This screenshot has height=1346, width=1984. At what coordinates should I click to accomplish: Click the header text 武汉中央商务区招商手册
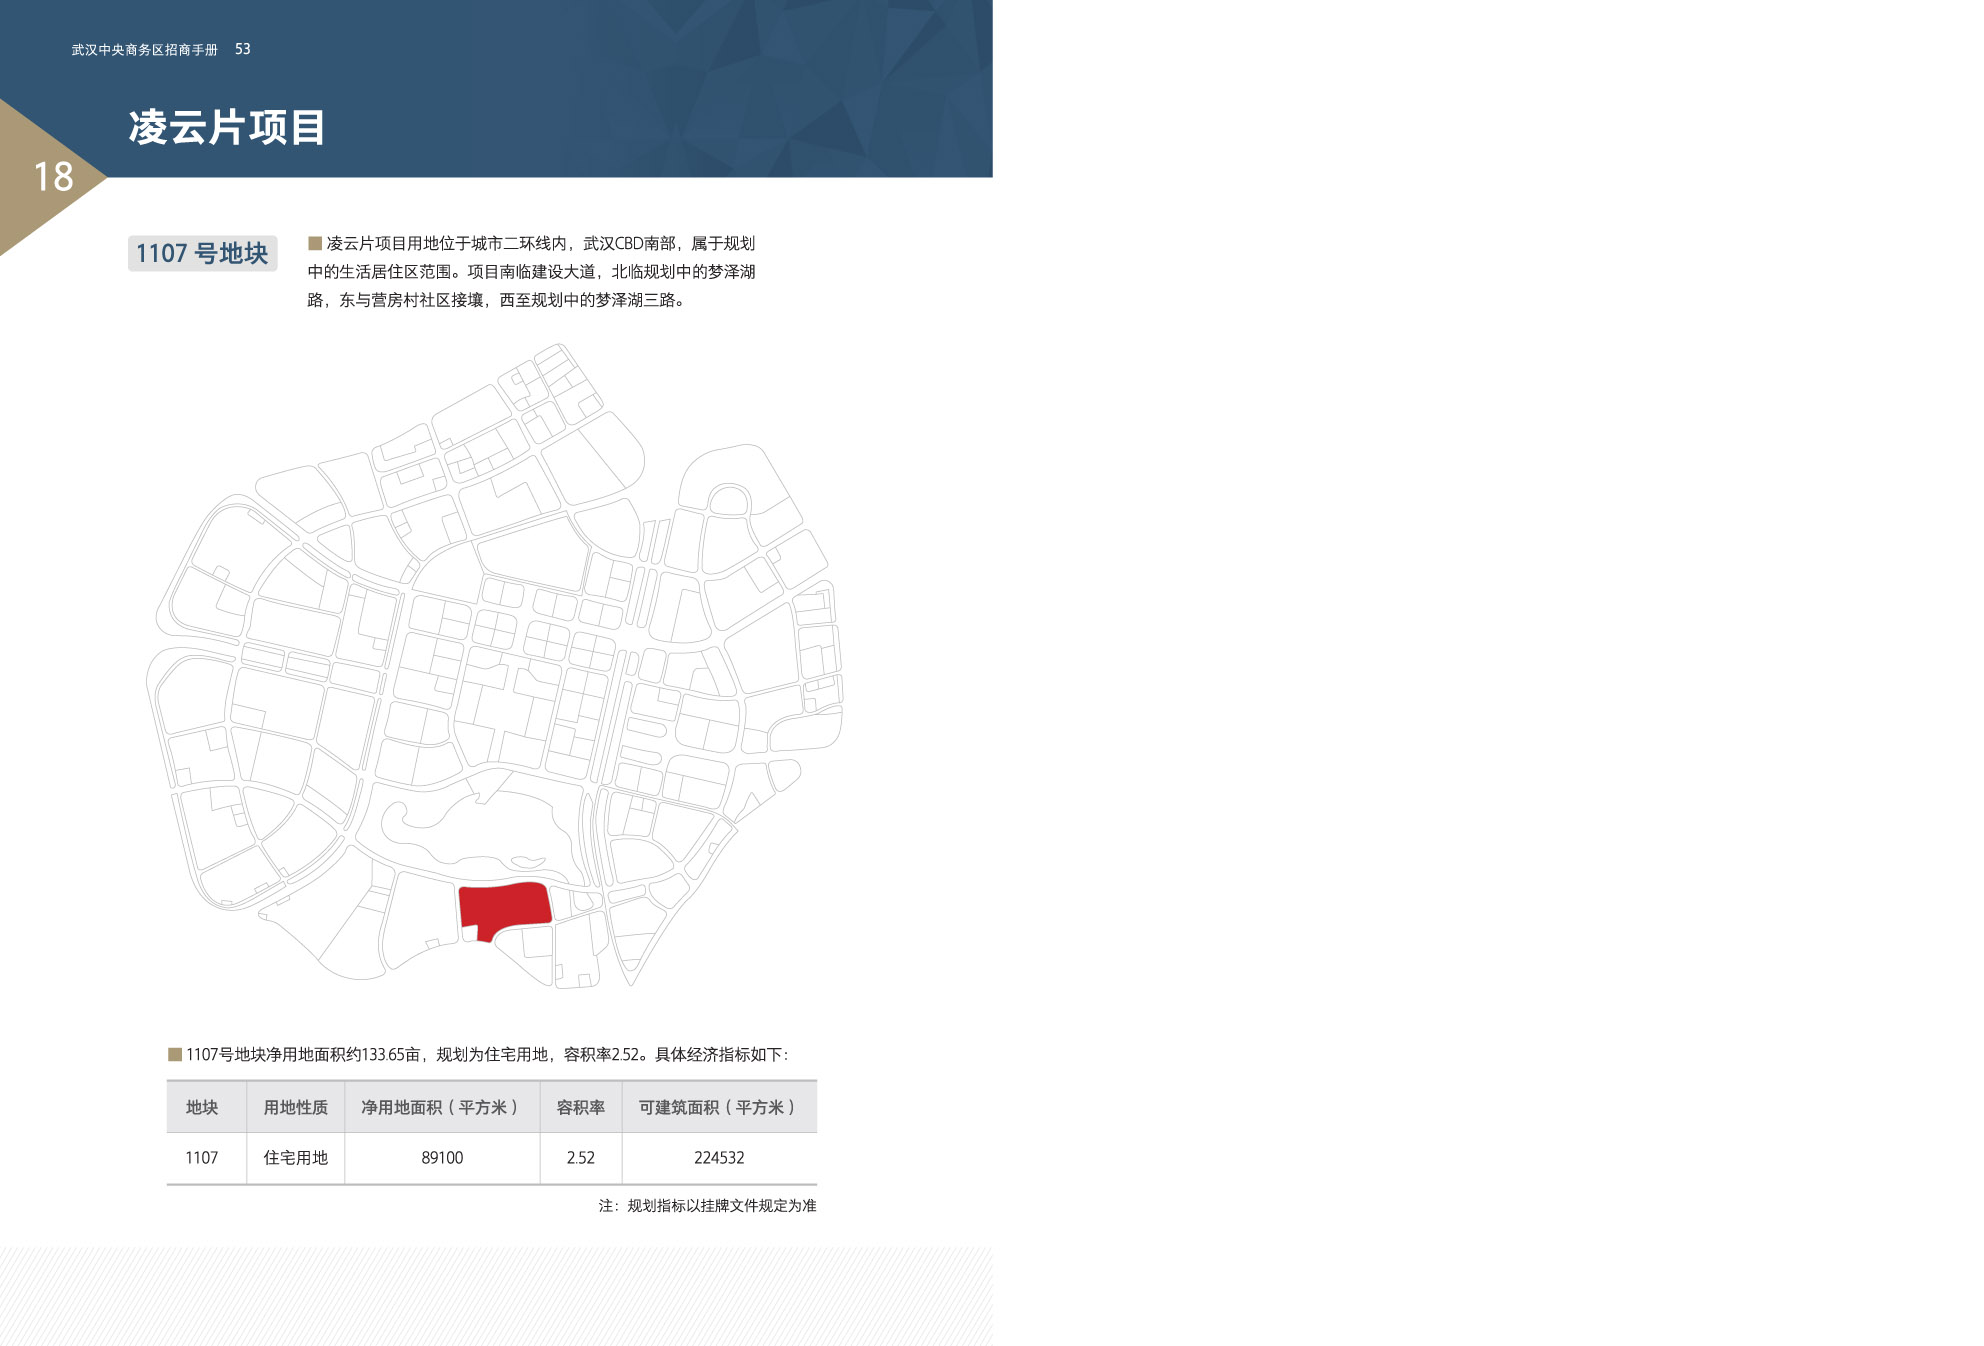click(x=144, y=49)
